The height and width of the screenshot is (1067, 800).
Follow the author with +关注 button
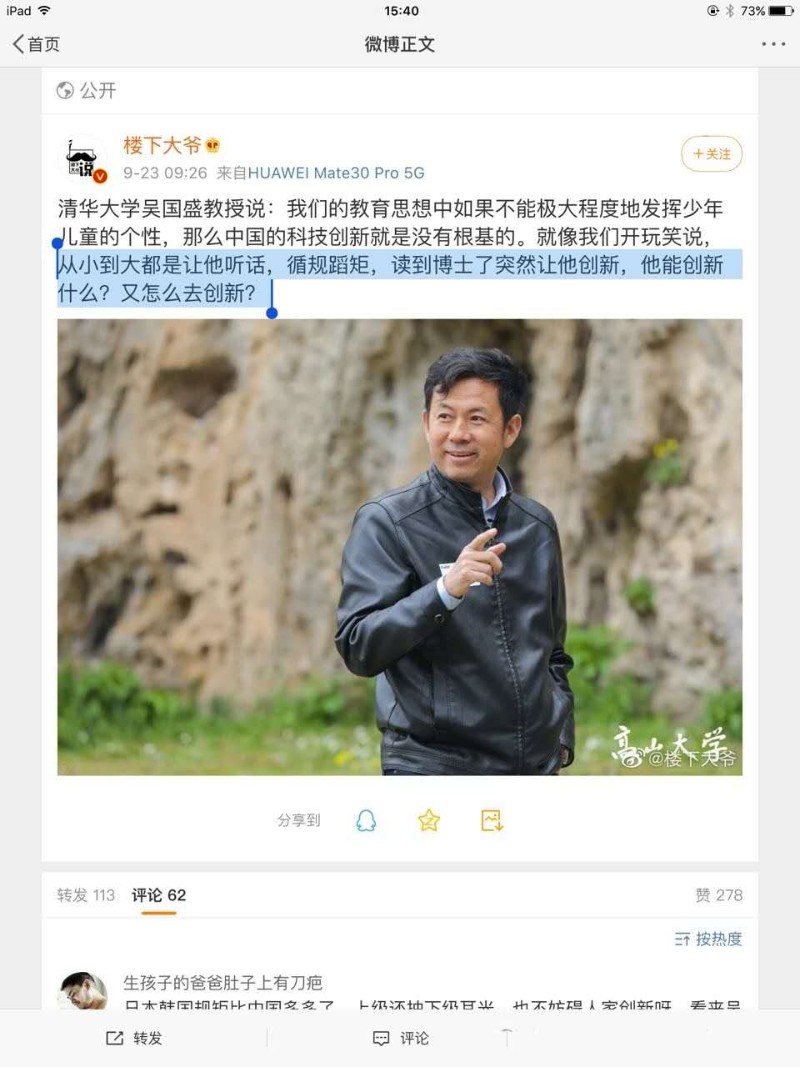pos(712,154)
